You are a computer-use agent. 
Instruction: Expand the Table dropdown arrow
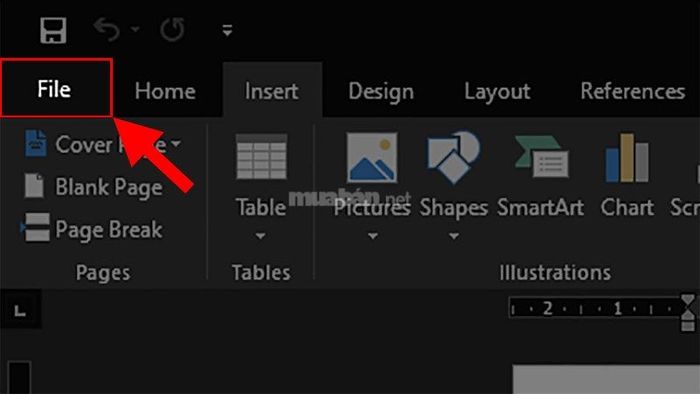click(x=260, y=236)
